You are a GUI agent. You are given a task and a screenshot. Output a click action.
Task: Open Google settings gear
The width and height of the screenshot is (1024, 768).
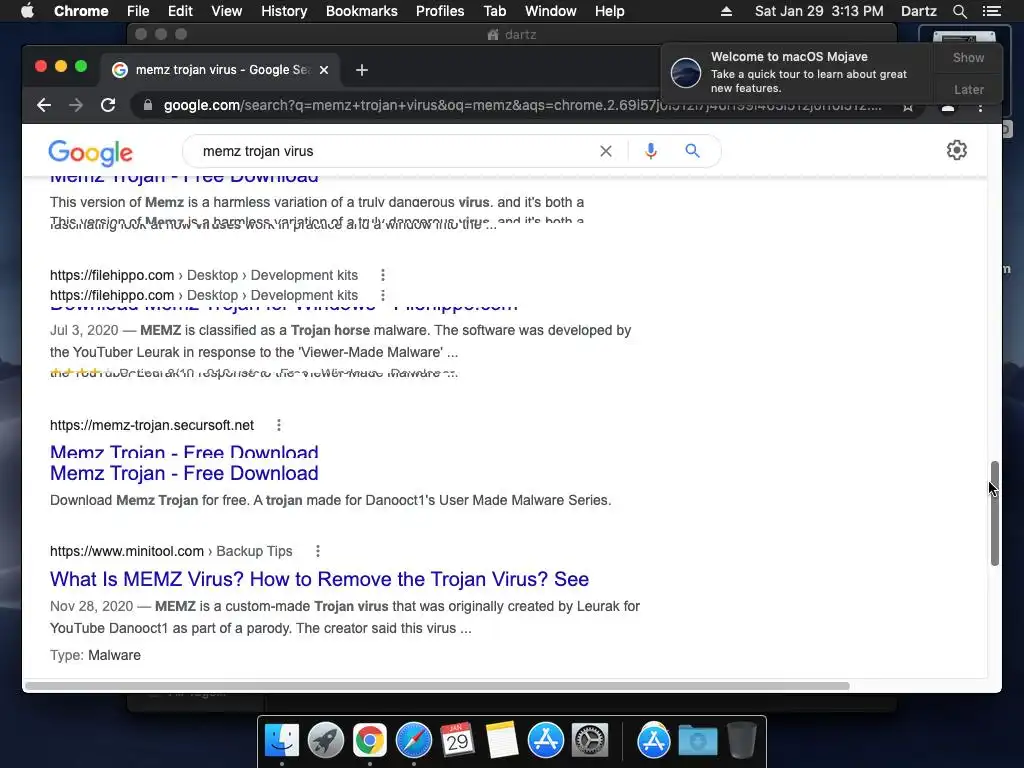[x=957, y=150]
